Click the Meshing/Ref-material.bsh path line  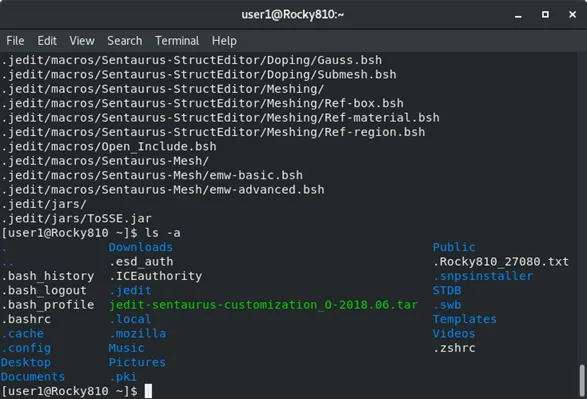220,118
